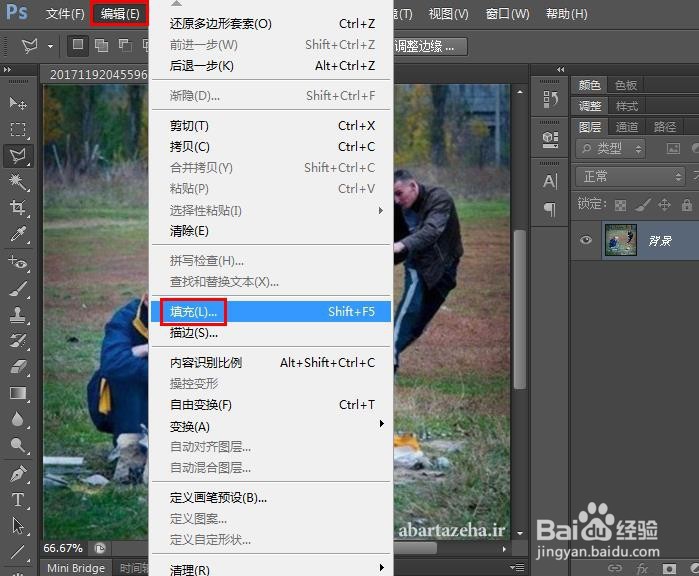Open the Paragraph panel icon

coord(550,208)
